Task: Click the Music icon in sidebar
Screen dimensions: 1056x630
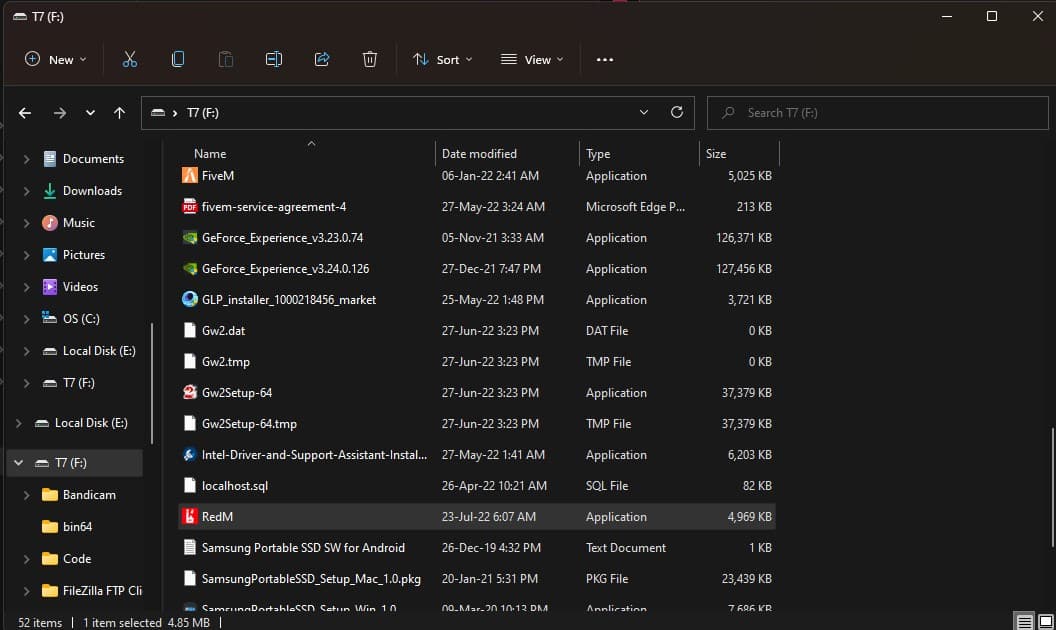Action: [x=50, y=223]
